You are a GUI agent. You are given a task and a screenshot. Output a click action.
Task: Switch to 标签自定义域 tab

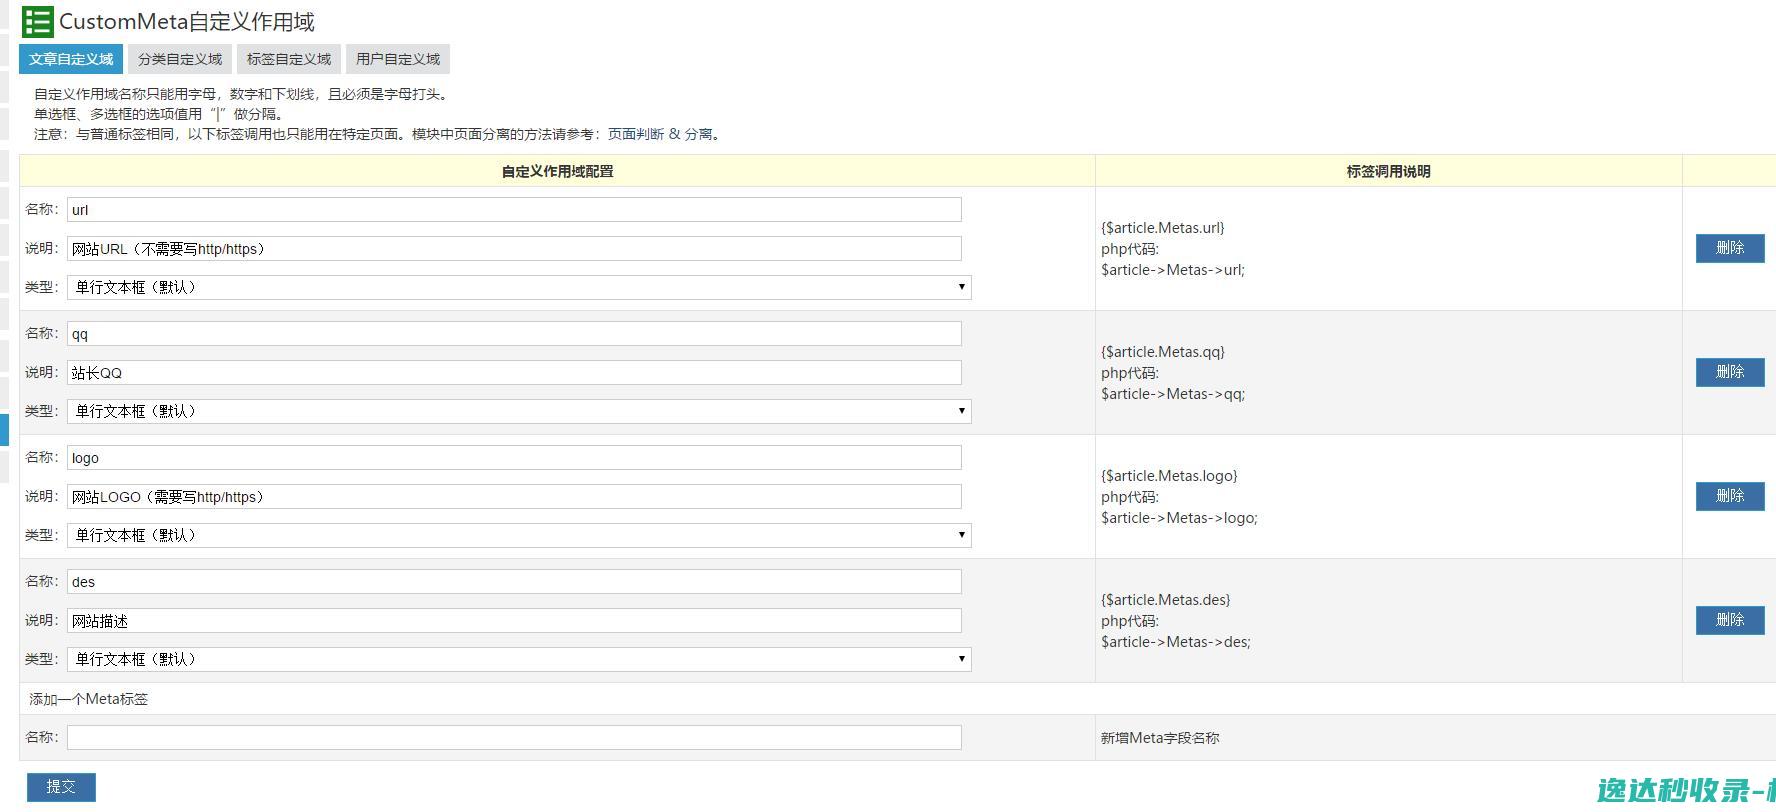click(x=289, y=59)
